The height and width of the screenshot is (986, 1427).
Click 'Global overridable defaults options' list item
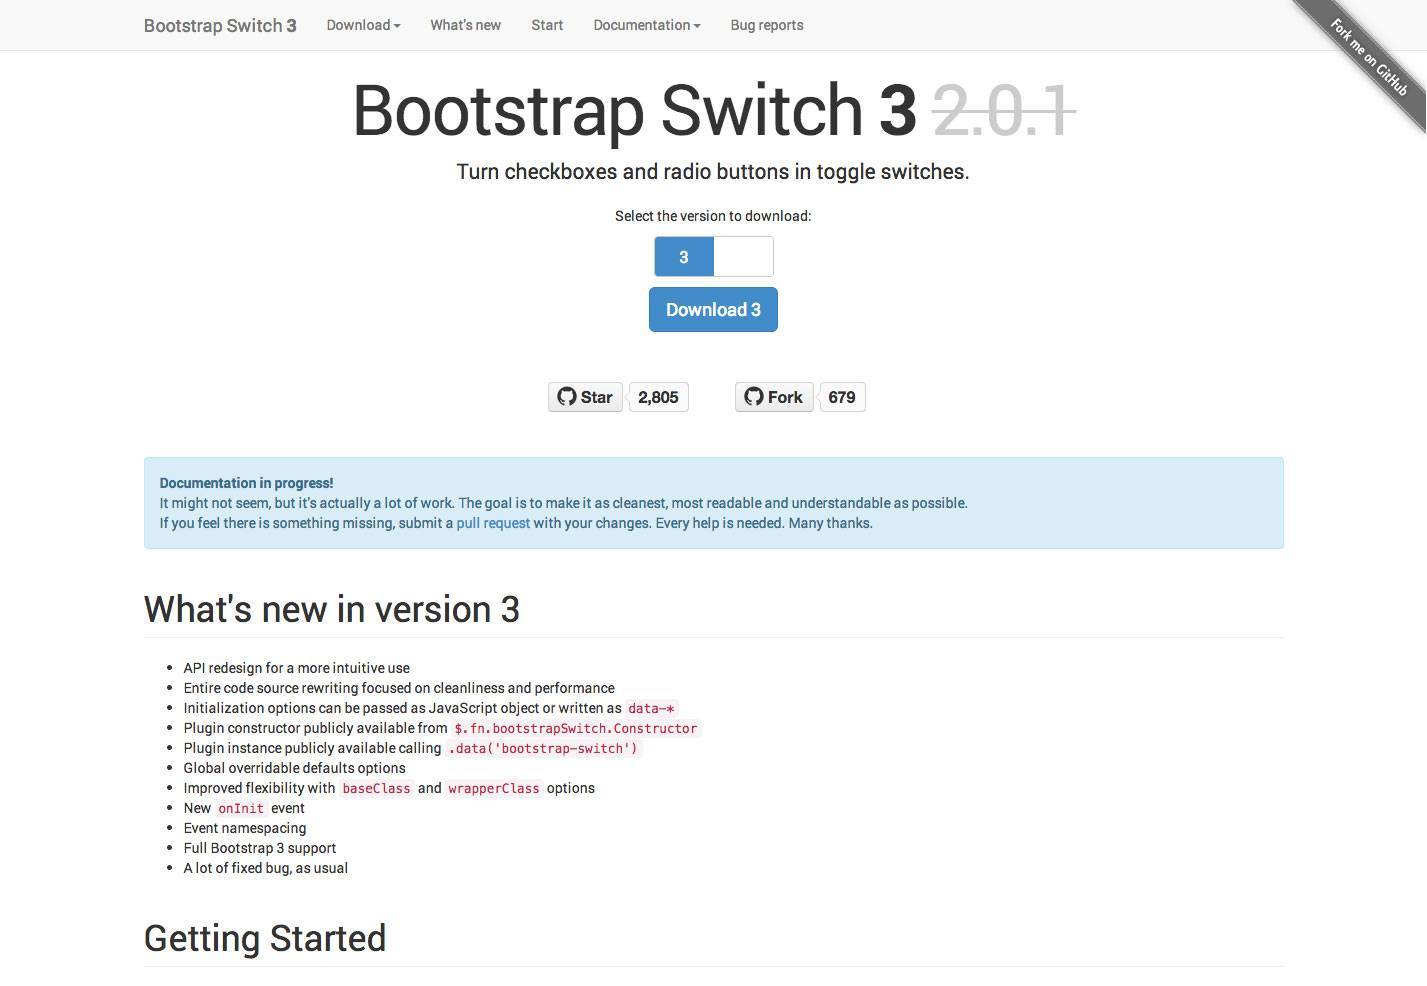point(295,768)
